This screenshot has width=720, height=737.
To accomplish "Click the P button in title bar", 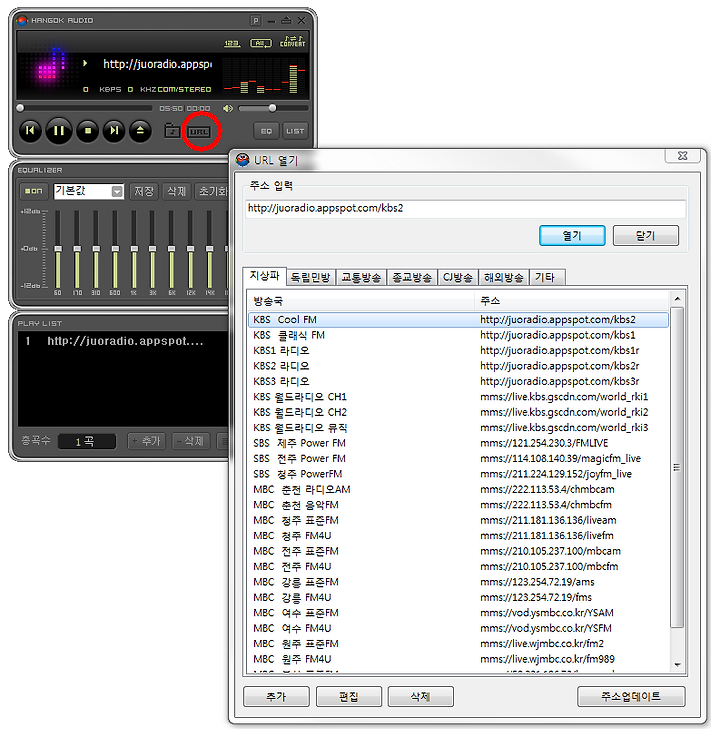I will coord(255,20).
